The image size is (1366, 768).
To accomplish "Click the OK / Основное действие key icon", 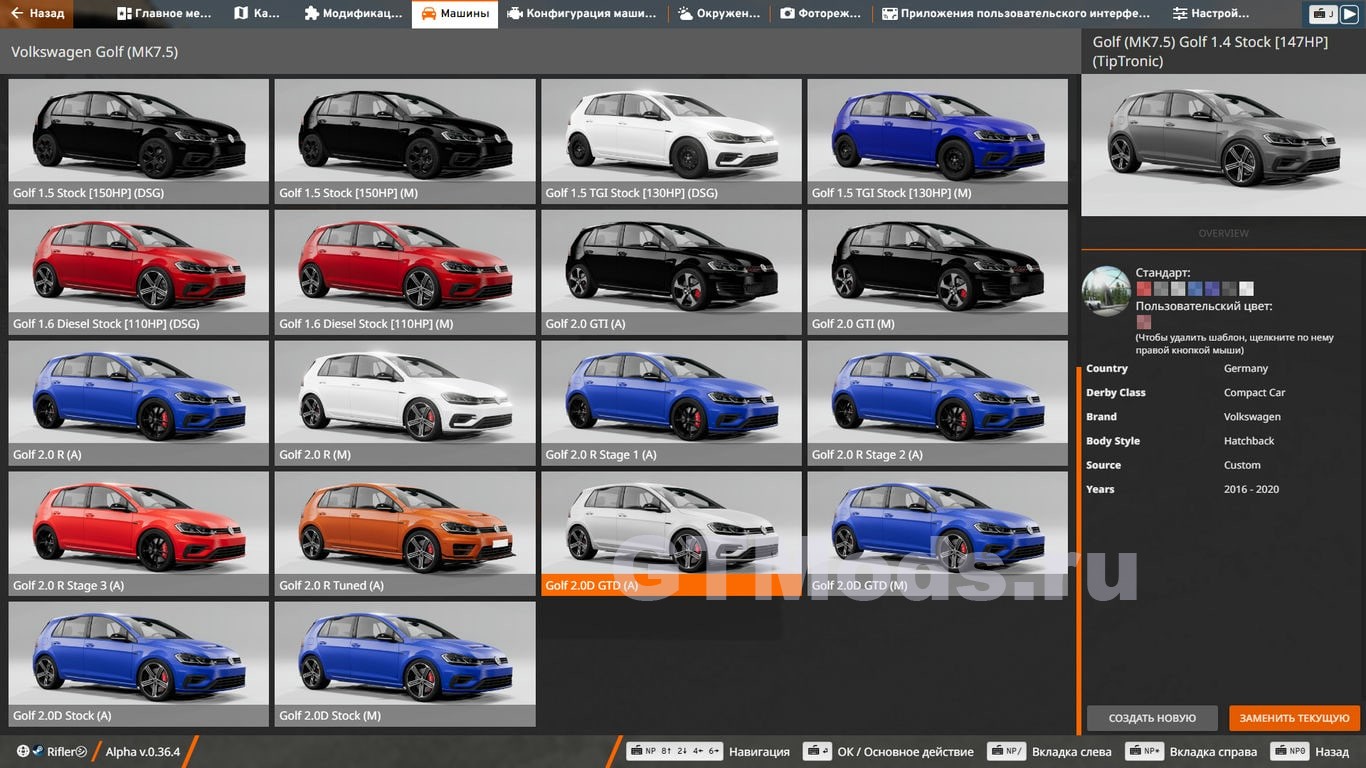I will [x=818, y=751].
